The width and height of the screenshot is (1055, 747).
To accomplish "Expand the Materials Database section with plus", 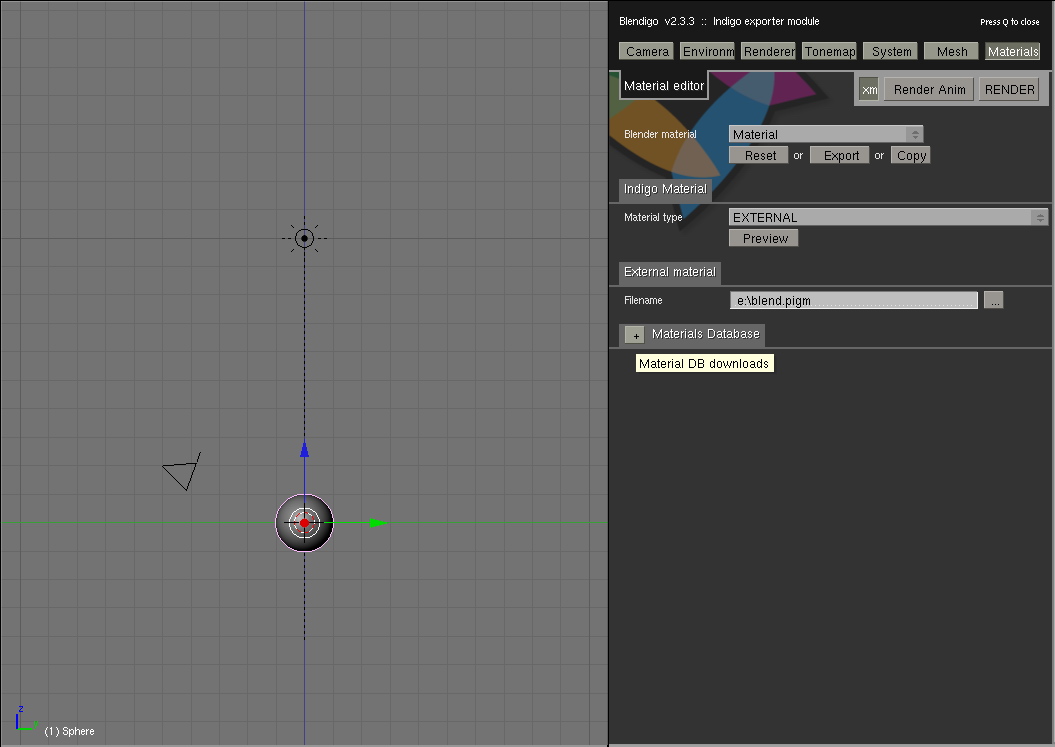I will tap(635, 335).
